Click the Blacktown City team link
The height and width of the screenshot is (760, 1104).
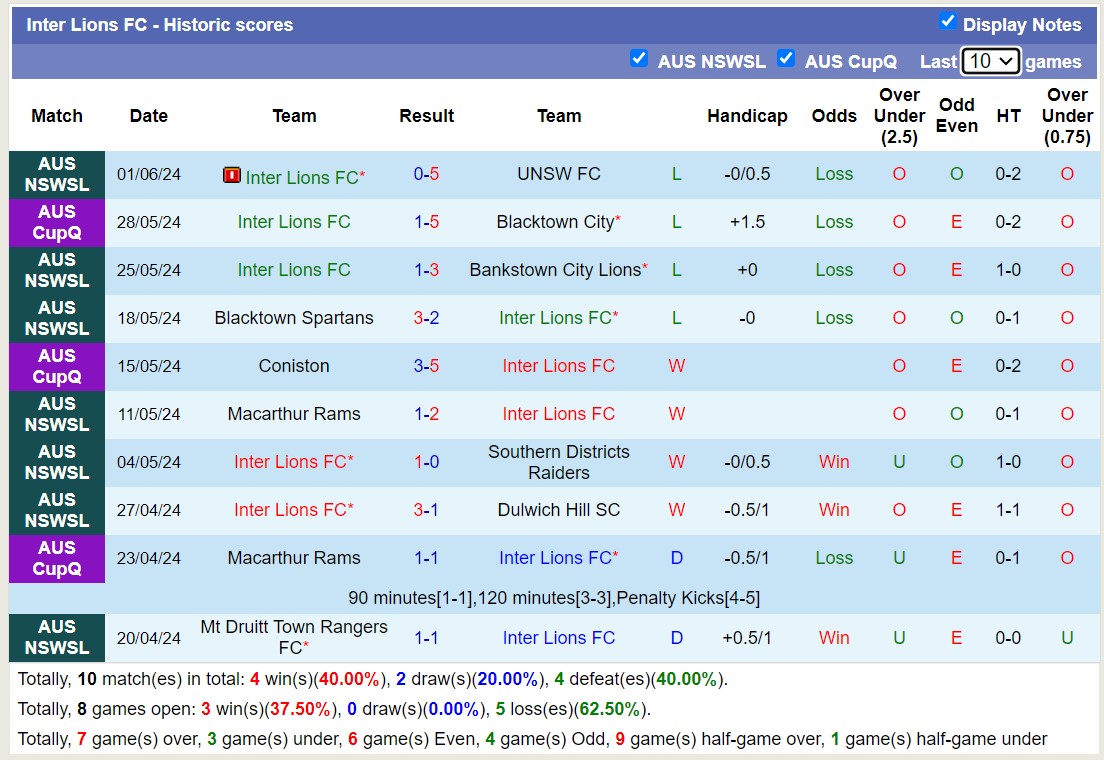tap(555, 222)
